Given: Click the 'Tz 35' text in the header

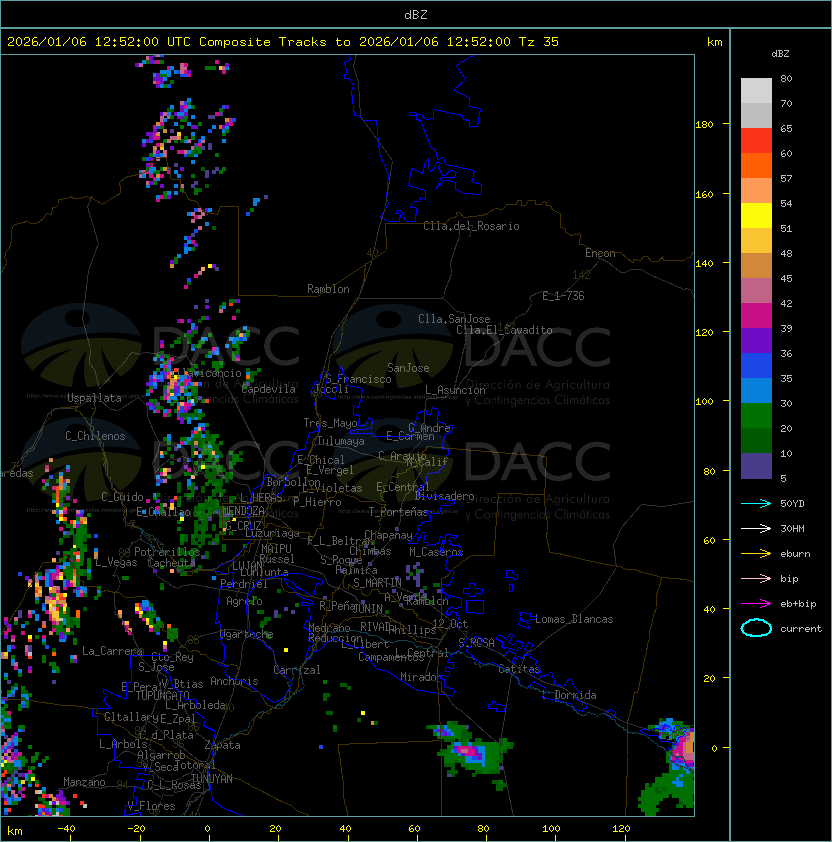Looking at the screenshot, I should [539, 42].
